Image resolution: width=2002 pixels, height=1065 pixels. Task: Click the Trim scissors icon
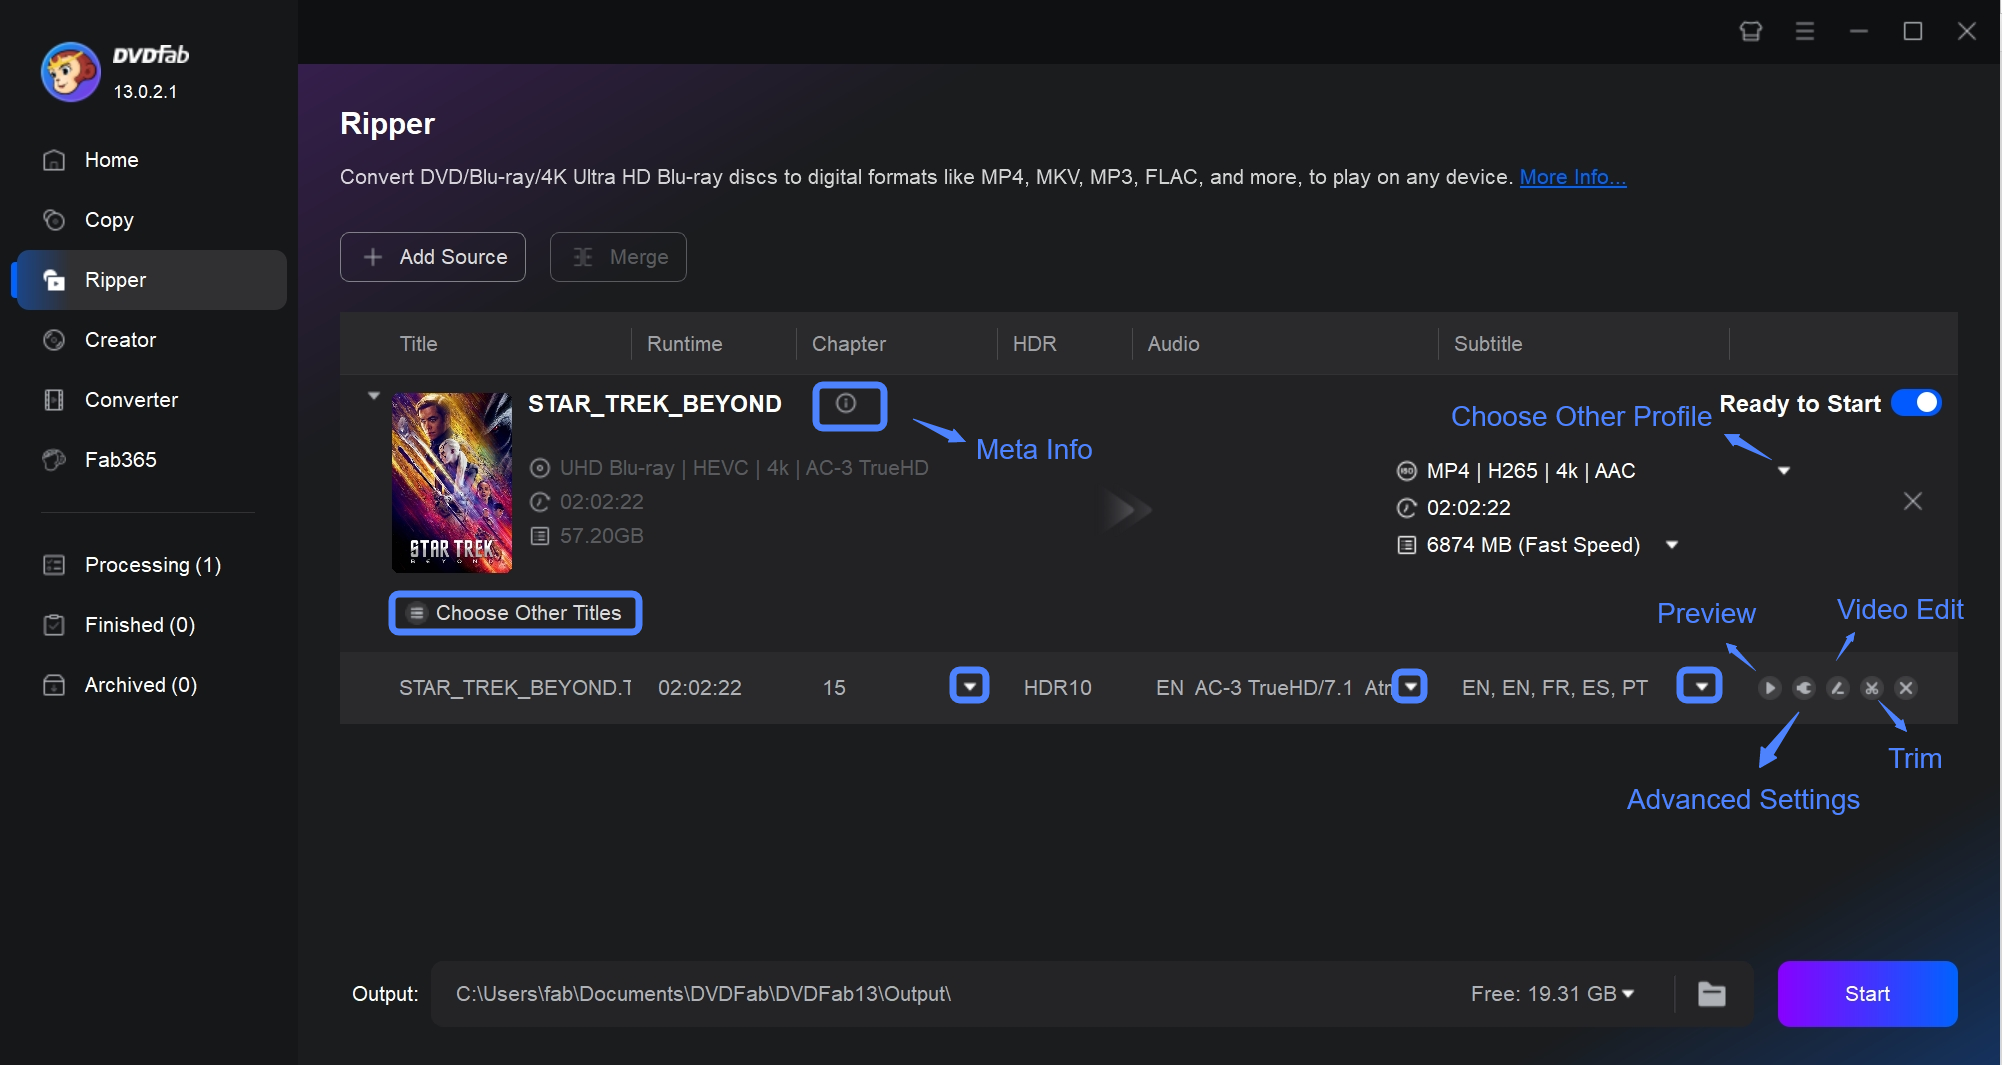tap(1872, 688)
